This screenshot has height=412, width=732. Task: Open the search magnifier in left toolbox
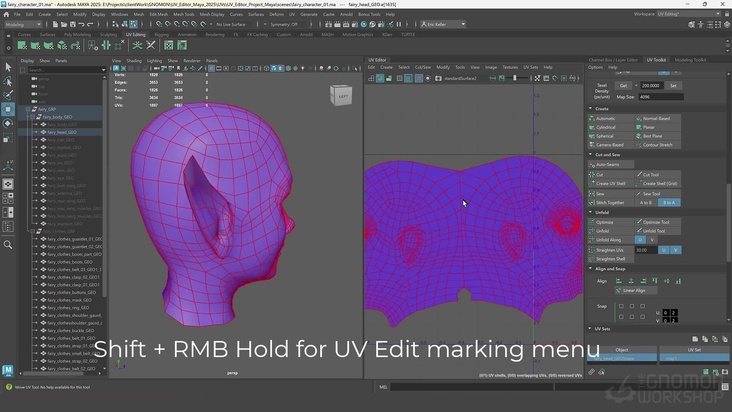point(8,244)
